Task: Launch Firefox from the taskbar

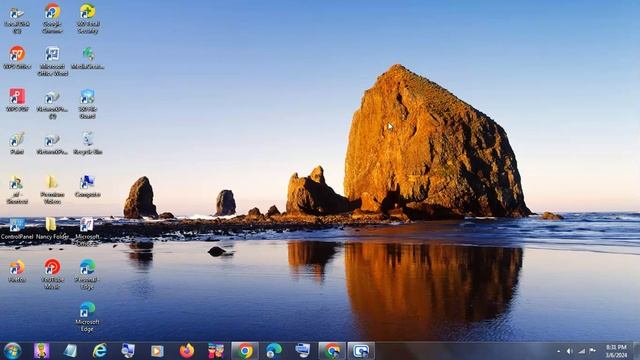Action: (x=187, y=351)
